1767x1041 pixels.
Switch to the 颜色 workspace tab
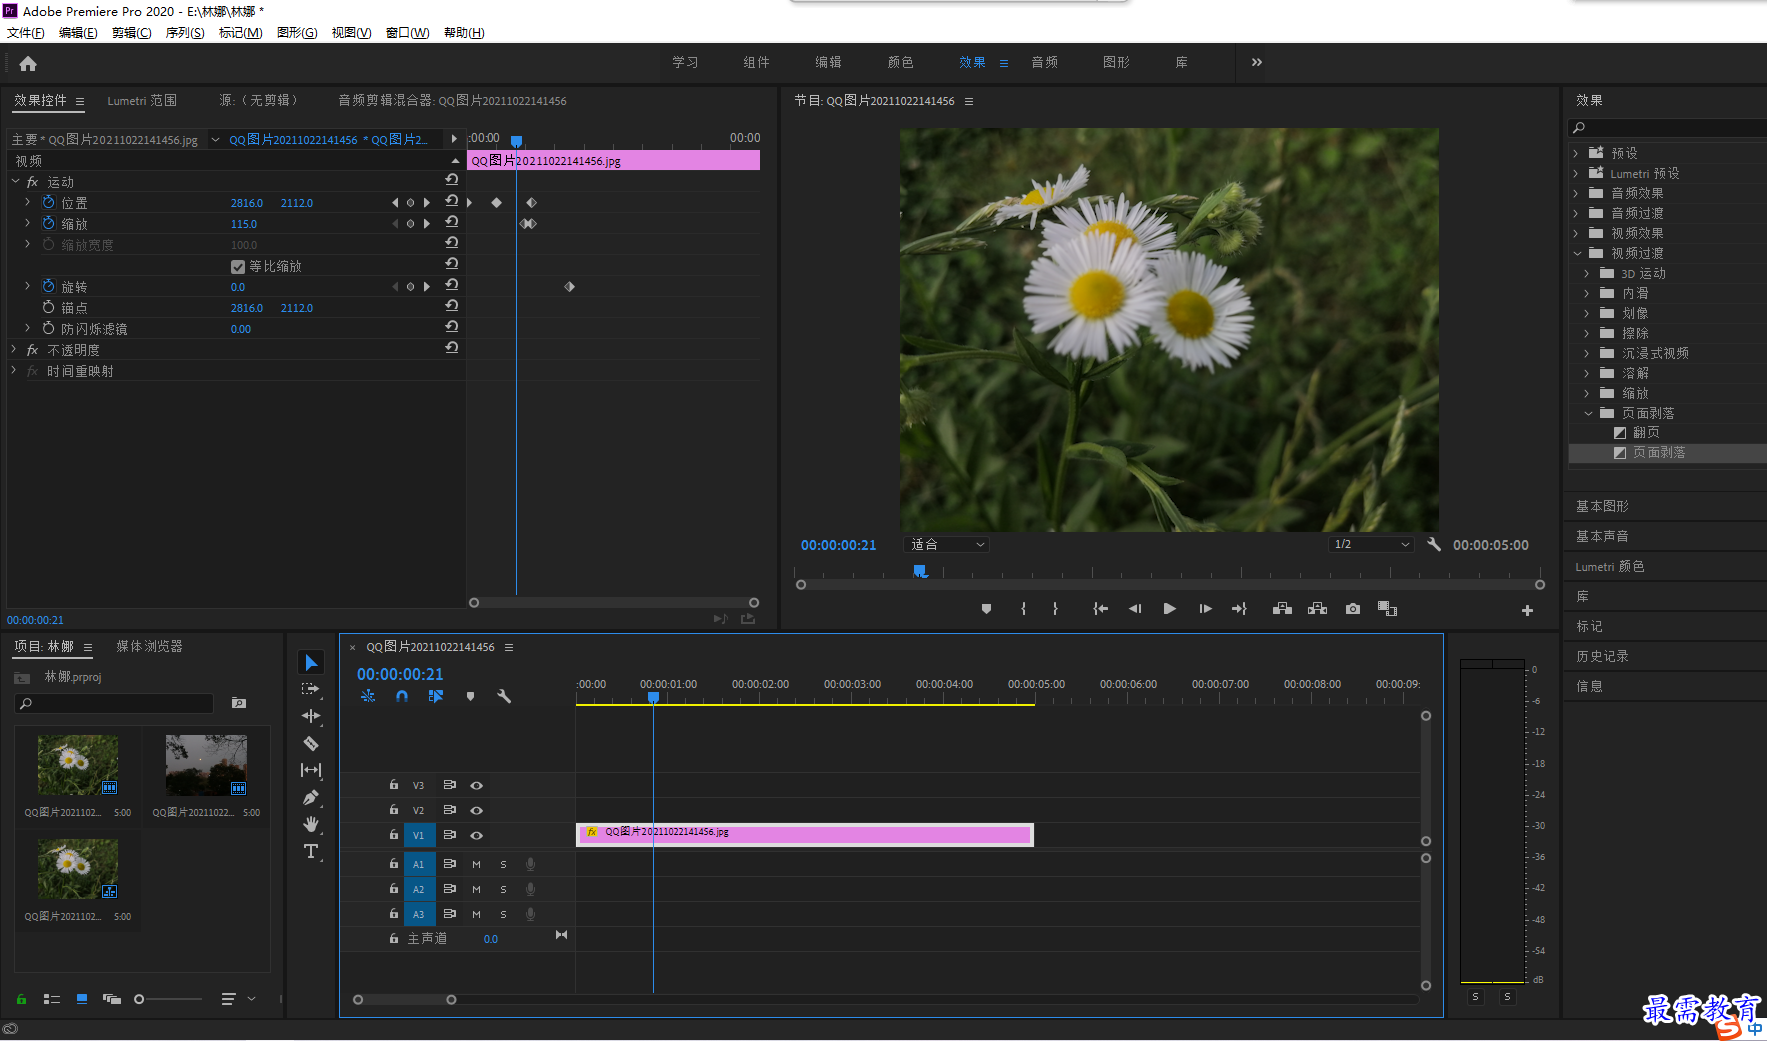(x=900, y=62)
